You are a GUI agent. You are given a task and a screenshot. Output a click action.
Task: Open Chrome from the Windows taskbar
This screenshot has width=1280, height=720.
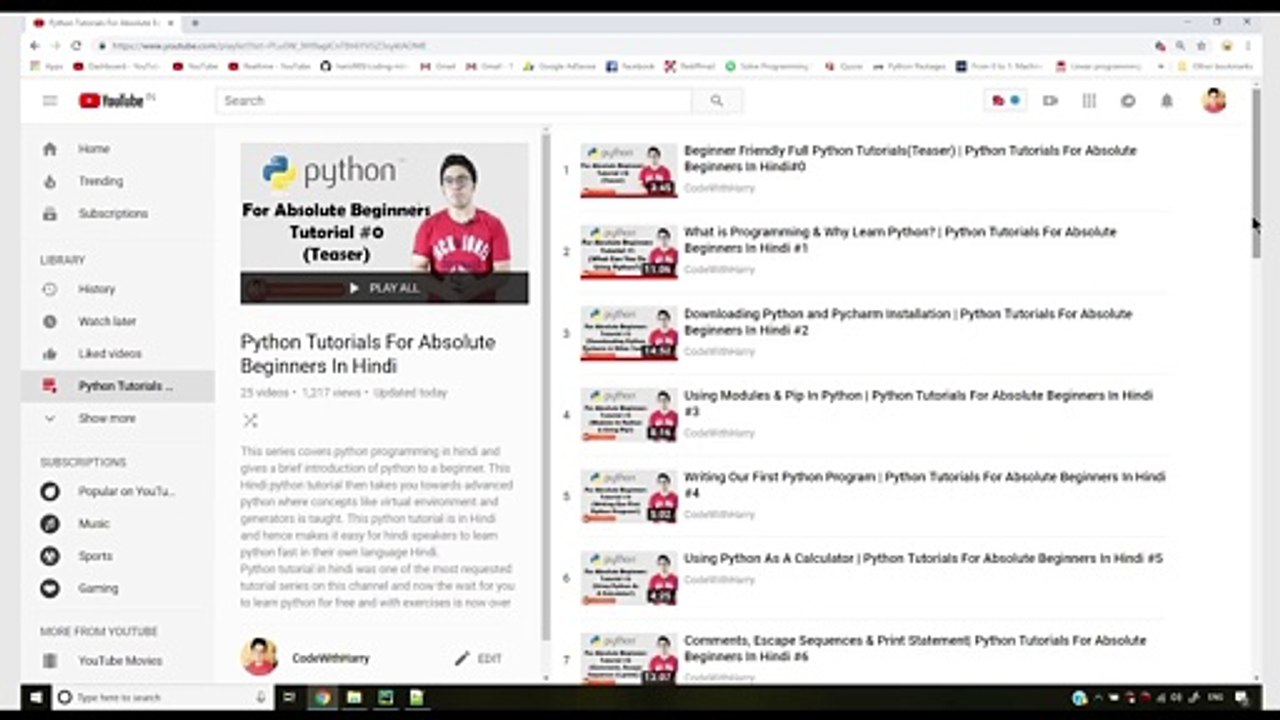[322, 697]
